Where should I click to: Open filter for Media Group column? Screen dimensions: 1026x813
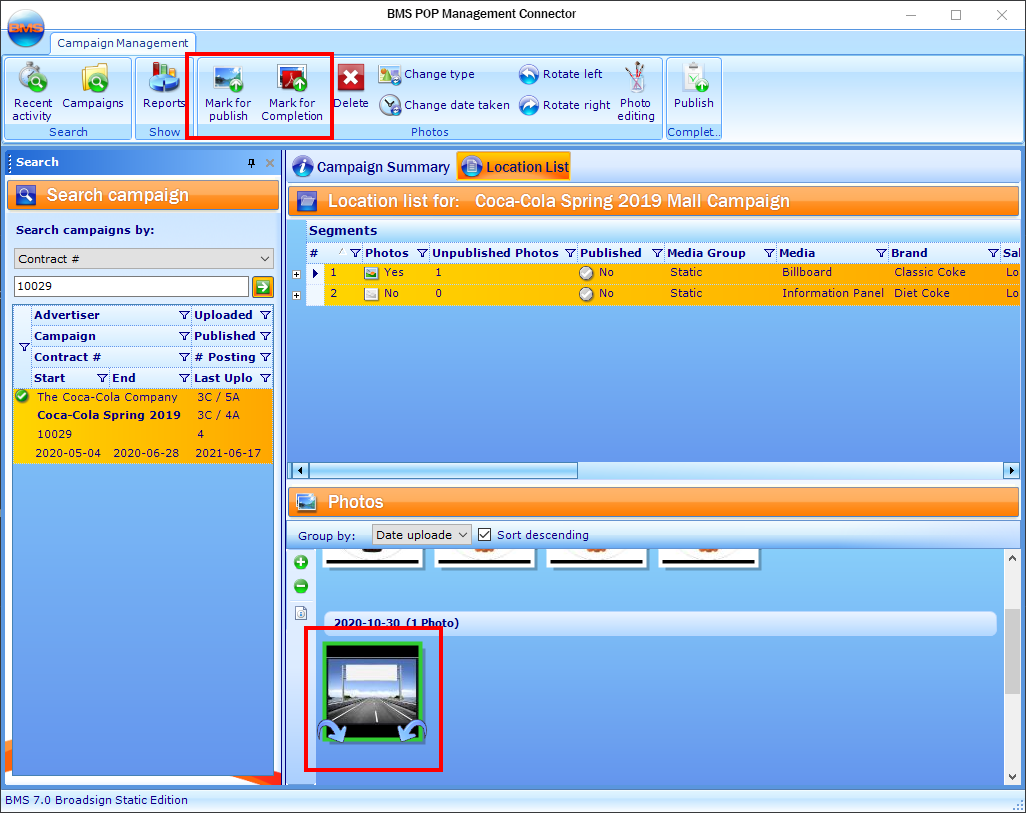(769, 253)
